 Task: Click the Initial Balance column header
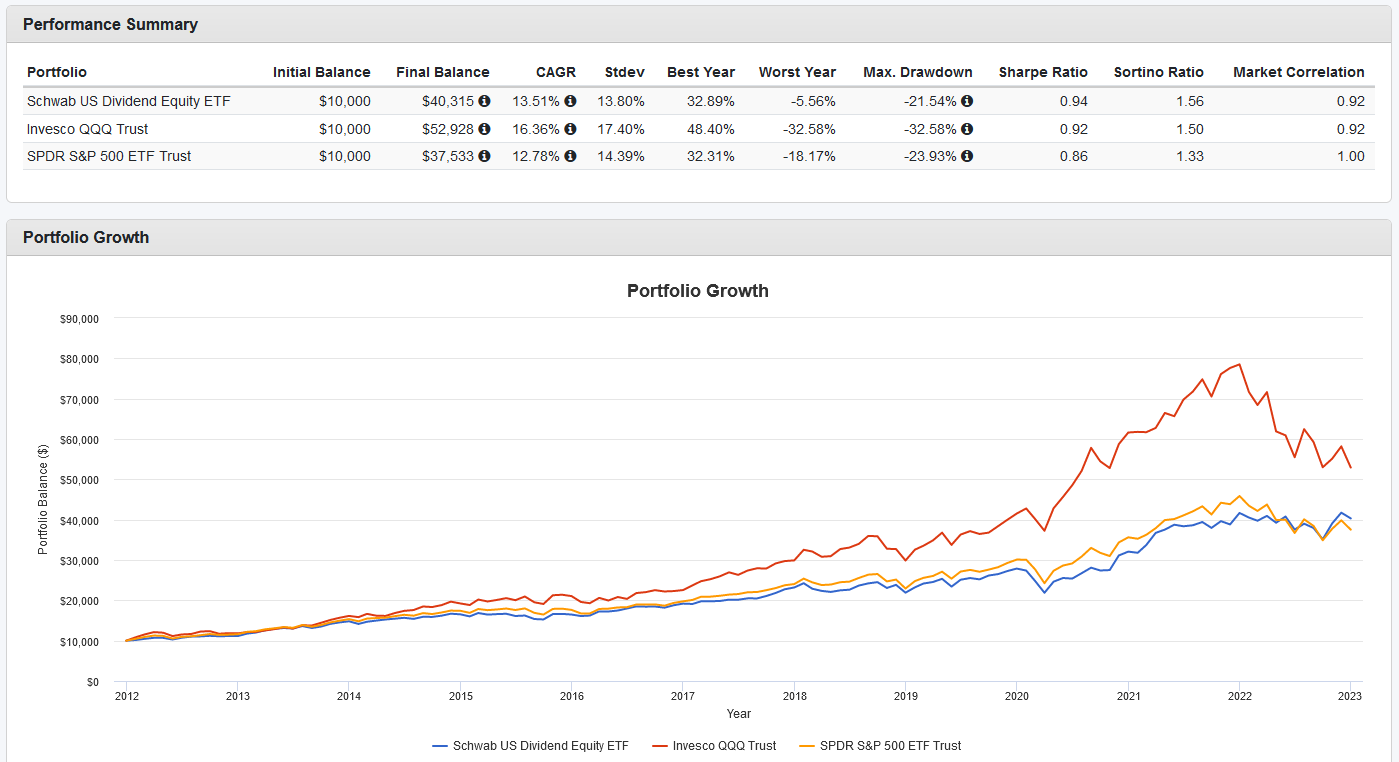tap(322, 72)
